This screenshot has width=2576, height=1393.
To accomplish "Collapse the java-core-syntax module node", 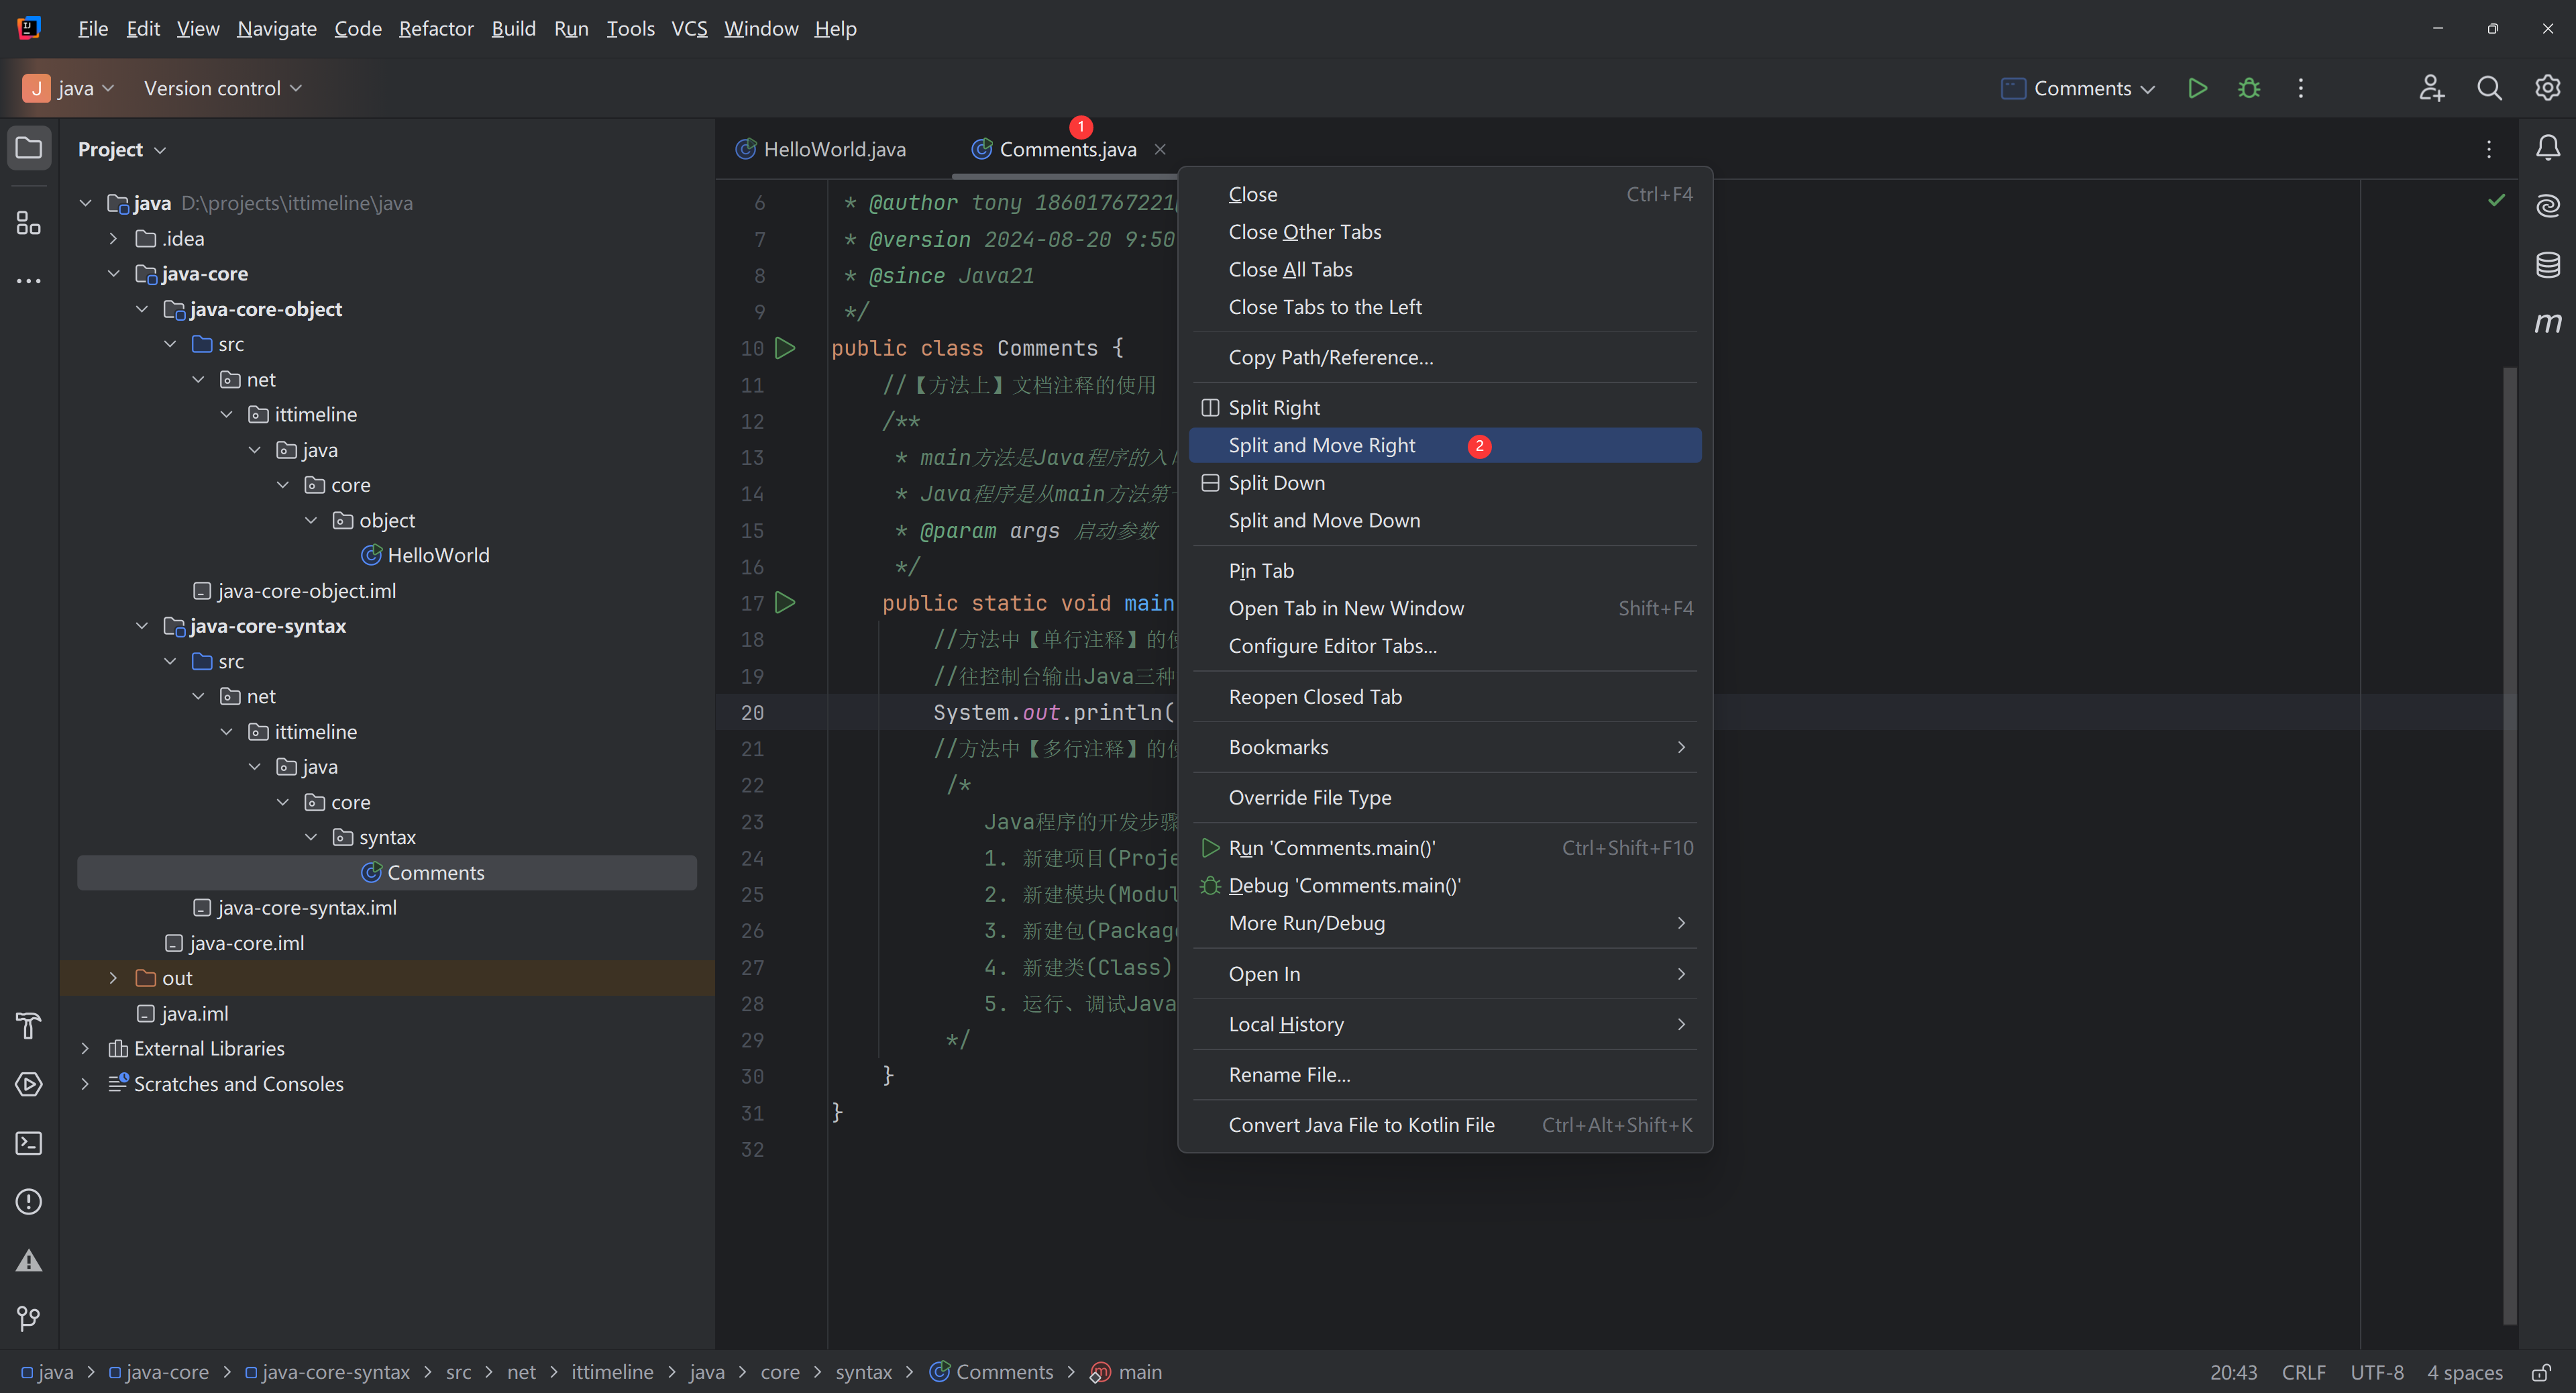I will (141, 626).
